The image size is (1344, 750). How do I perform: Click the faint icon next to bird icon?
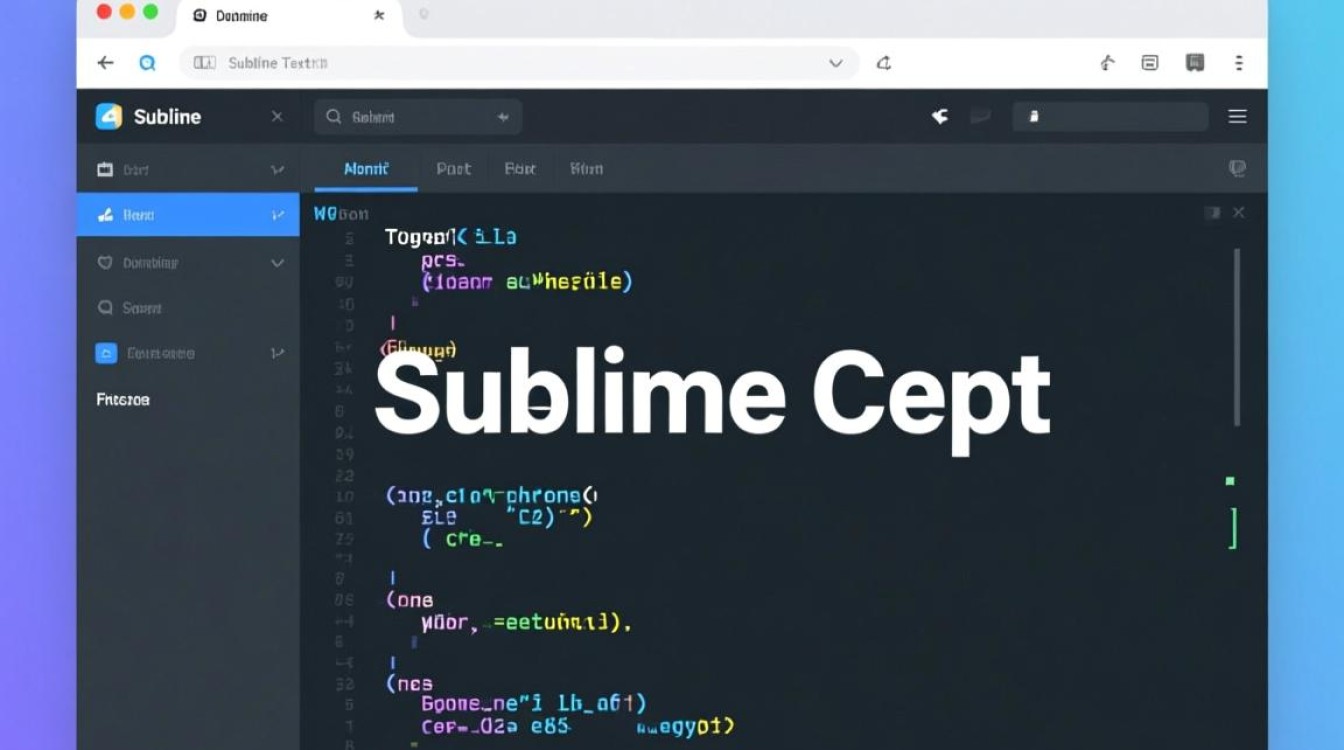click(x=980, y=117)
